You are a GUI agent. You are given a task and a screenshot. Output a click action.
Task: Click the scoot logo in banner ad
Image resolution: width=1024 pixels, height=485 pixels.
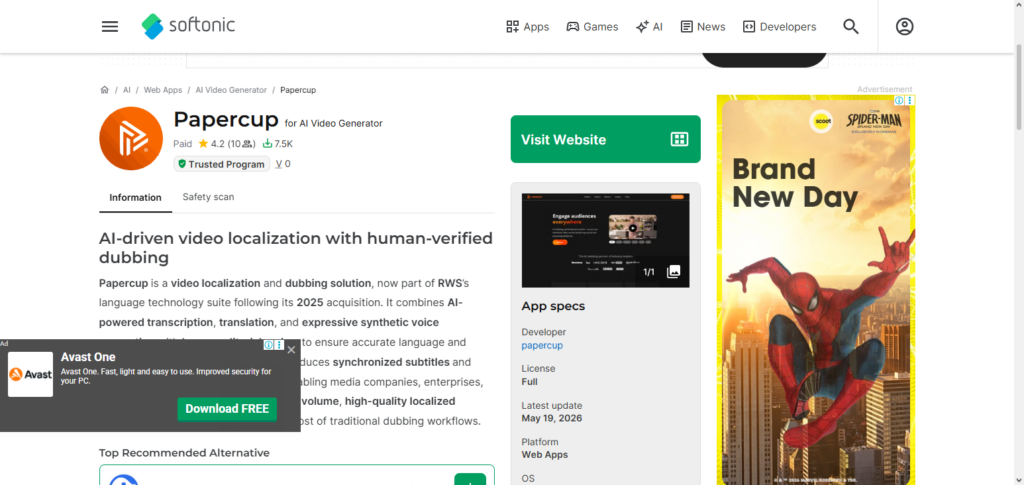[821, 121]
